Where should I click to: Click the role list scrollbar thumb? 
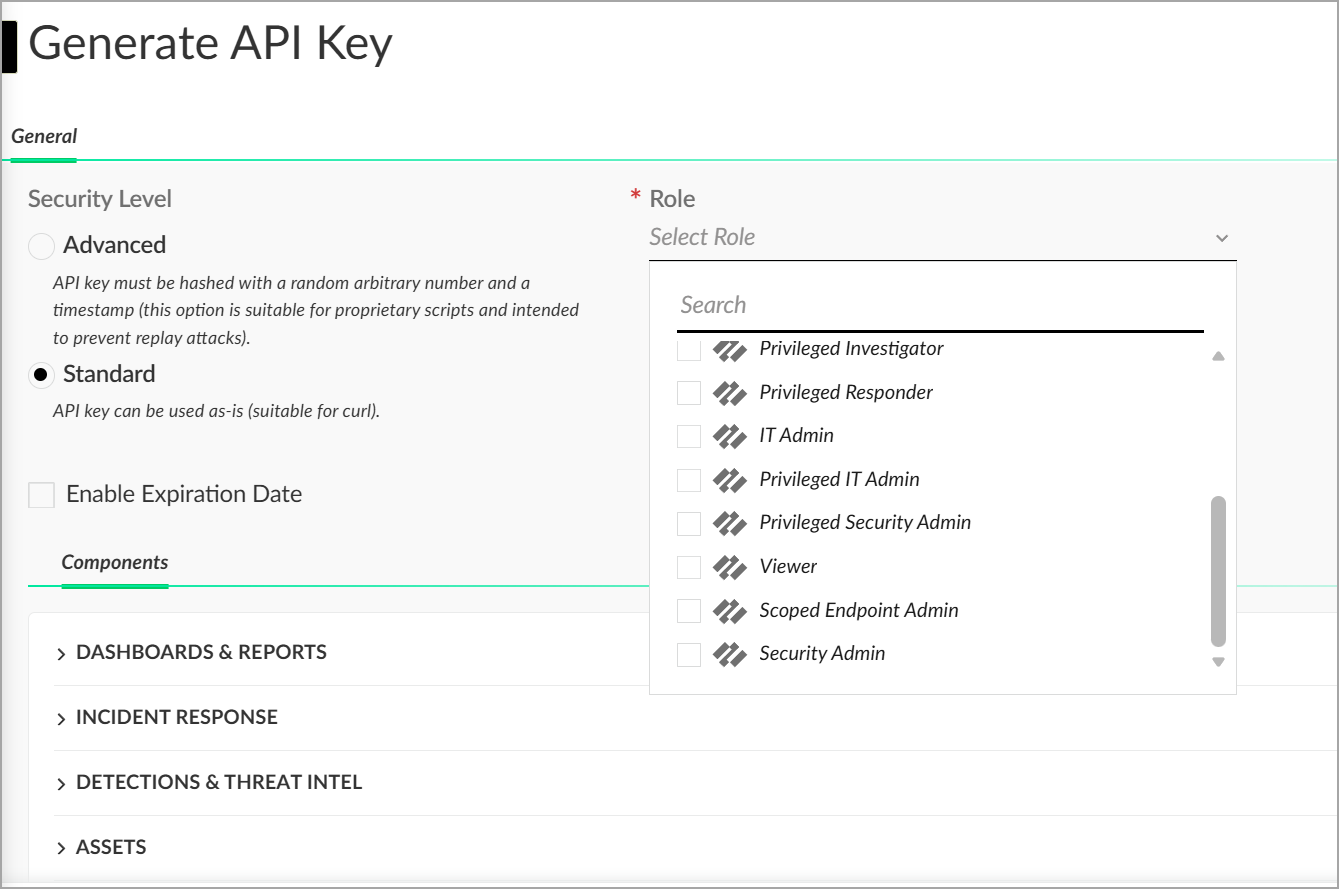pyautogui.click(x=1218, y=570)
